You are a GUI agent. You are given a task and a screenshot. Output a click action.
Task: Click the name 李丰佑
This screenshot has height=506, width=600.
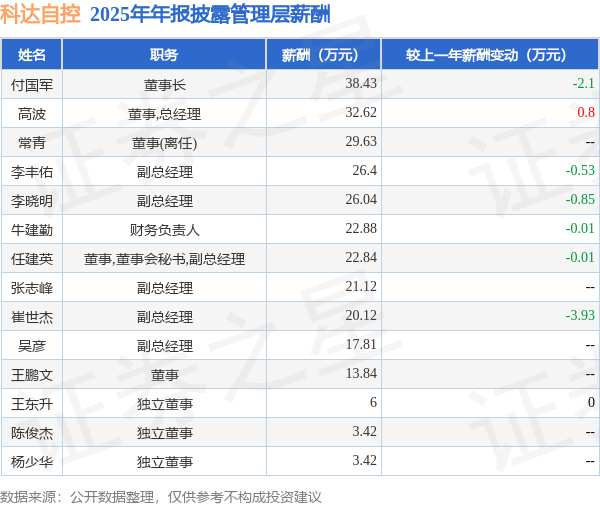32,172
